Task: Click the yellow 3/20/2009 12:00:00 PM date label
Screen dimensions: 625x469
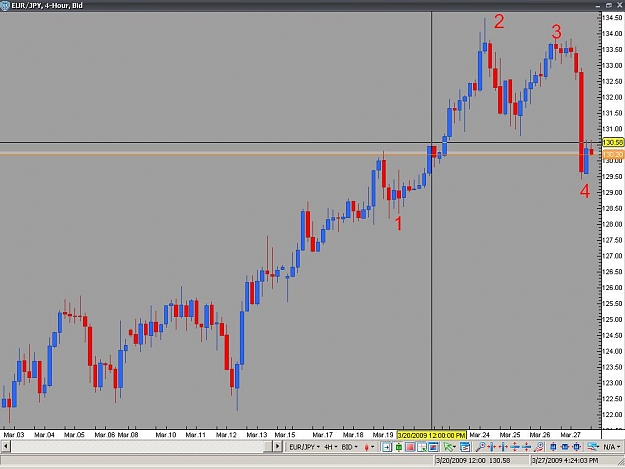Action: pos(431,435)
